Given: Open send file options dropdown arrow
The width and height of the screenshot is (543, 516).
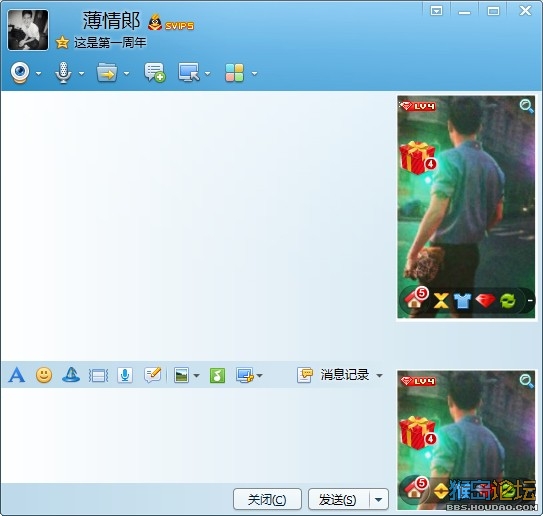Looking at the screenshot, I should pos(126,73).
